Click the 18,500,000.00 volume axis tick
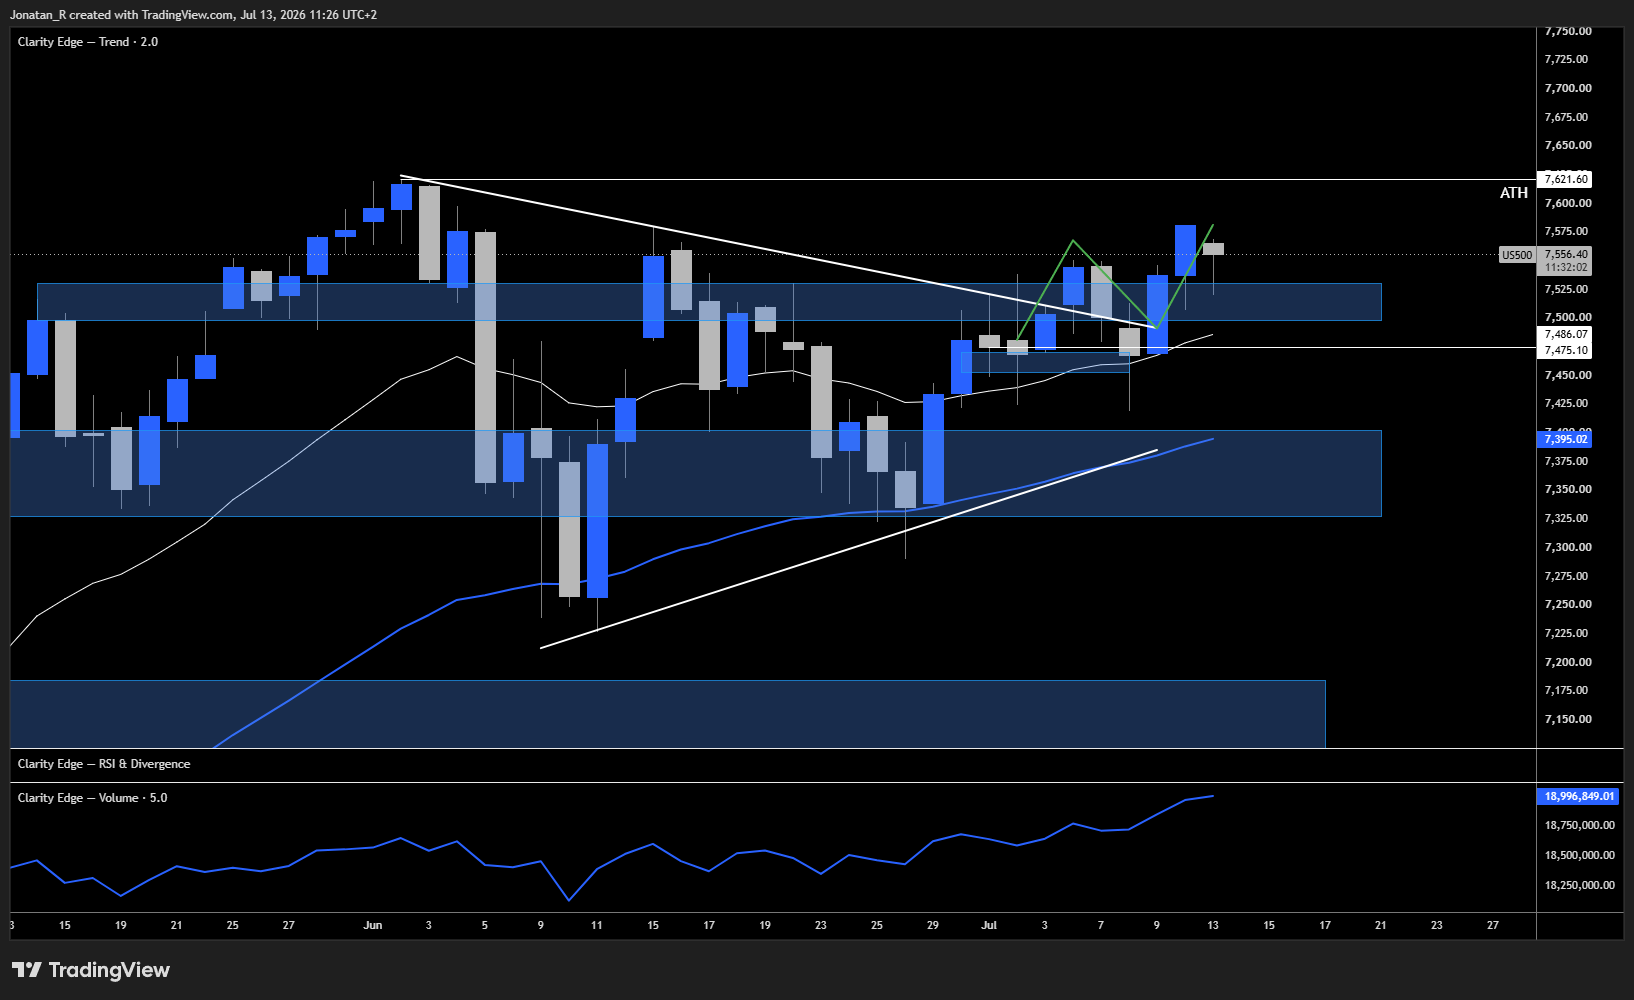 click(x=1580, y=855)
